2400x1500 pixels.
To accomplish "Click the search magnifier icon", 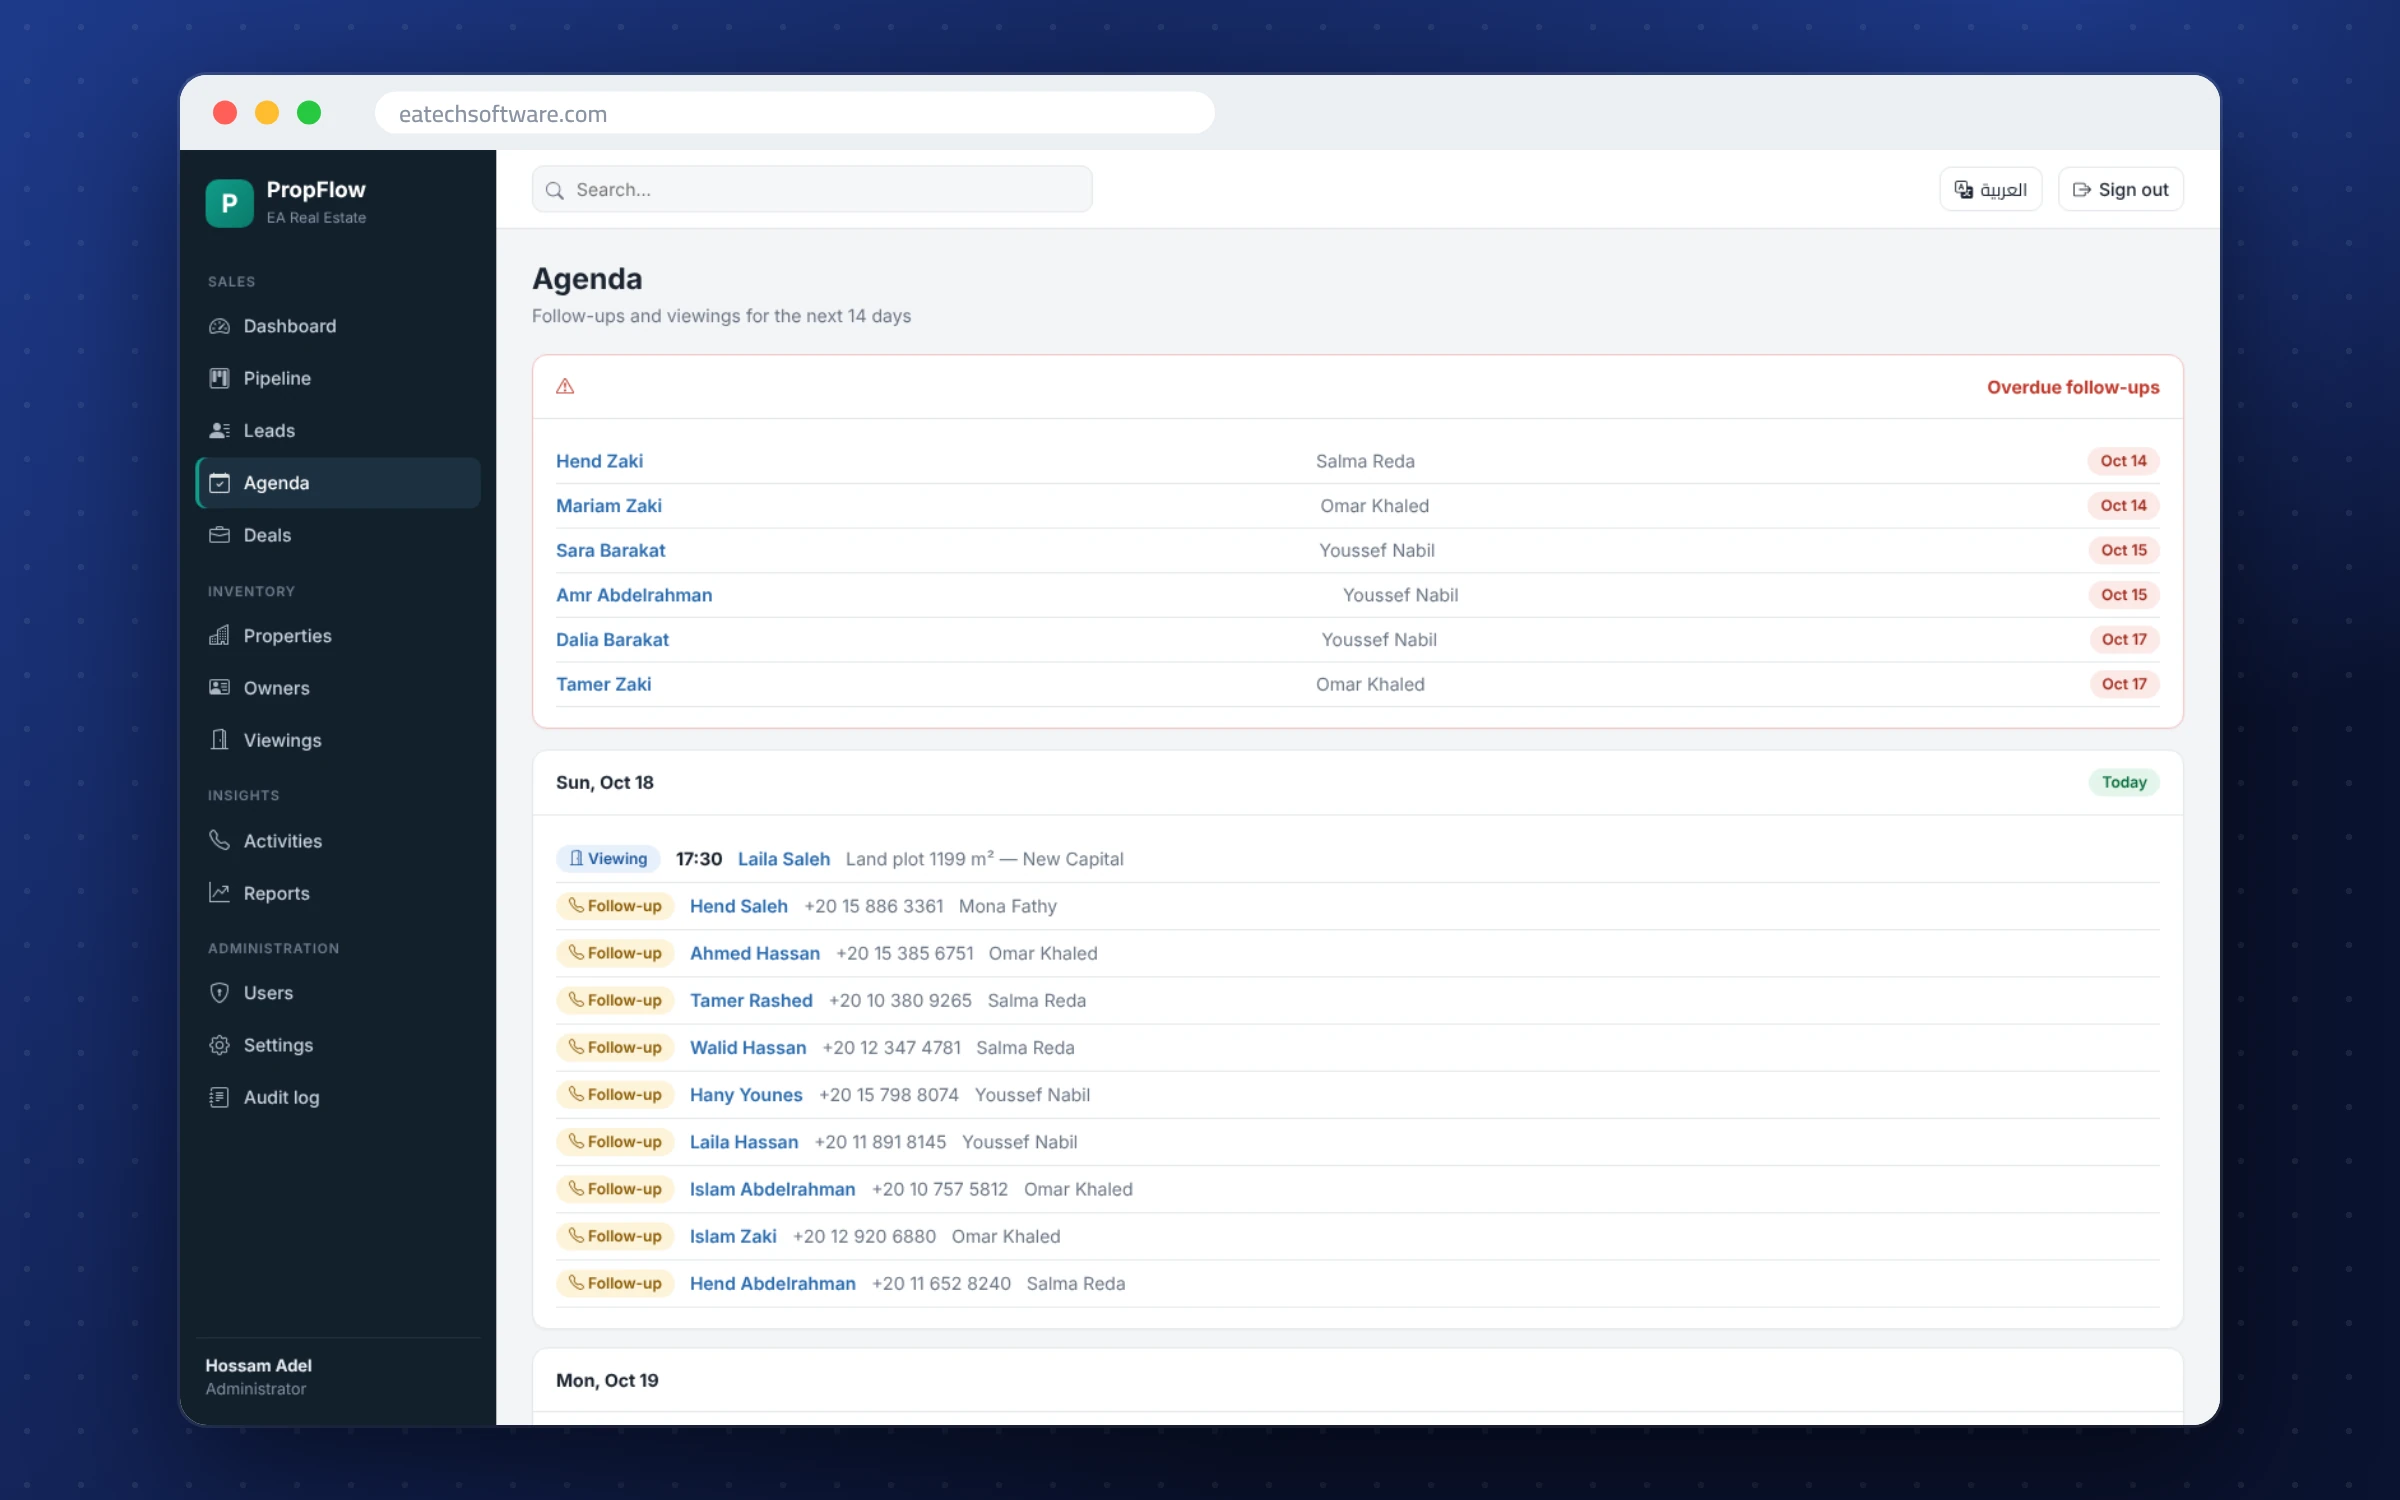I will coord(555,190).
